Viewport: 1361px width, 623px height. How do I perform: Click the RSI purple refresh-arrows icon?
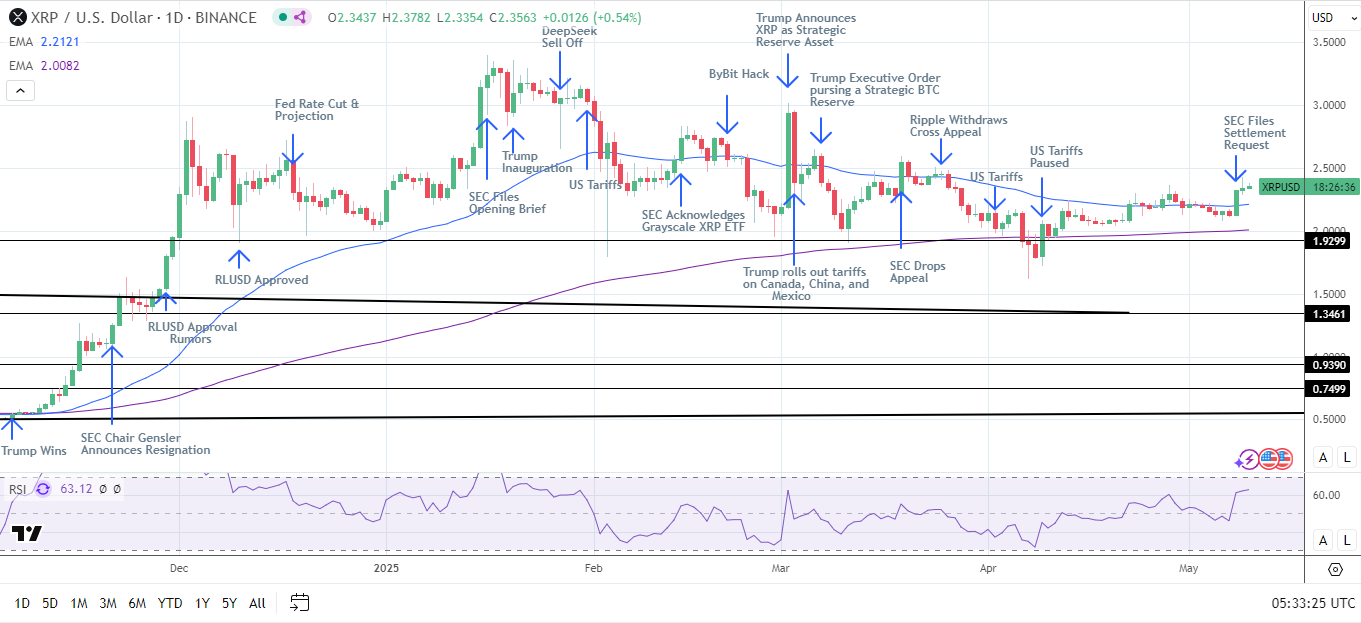click(x=43, y=489)
